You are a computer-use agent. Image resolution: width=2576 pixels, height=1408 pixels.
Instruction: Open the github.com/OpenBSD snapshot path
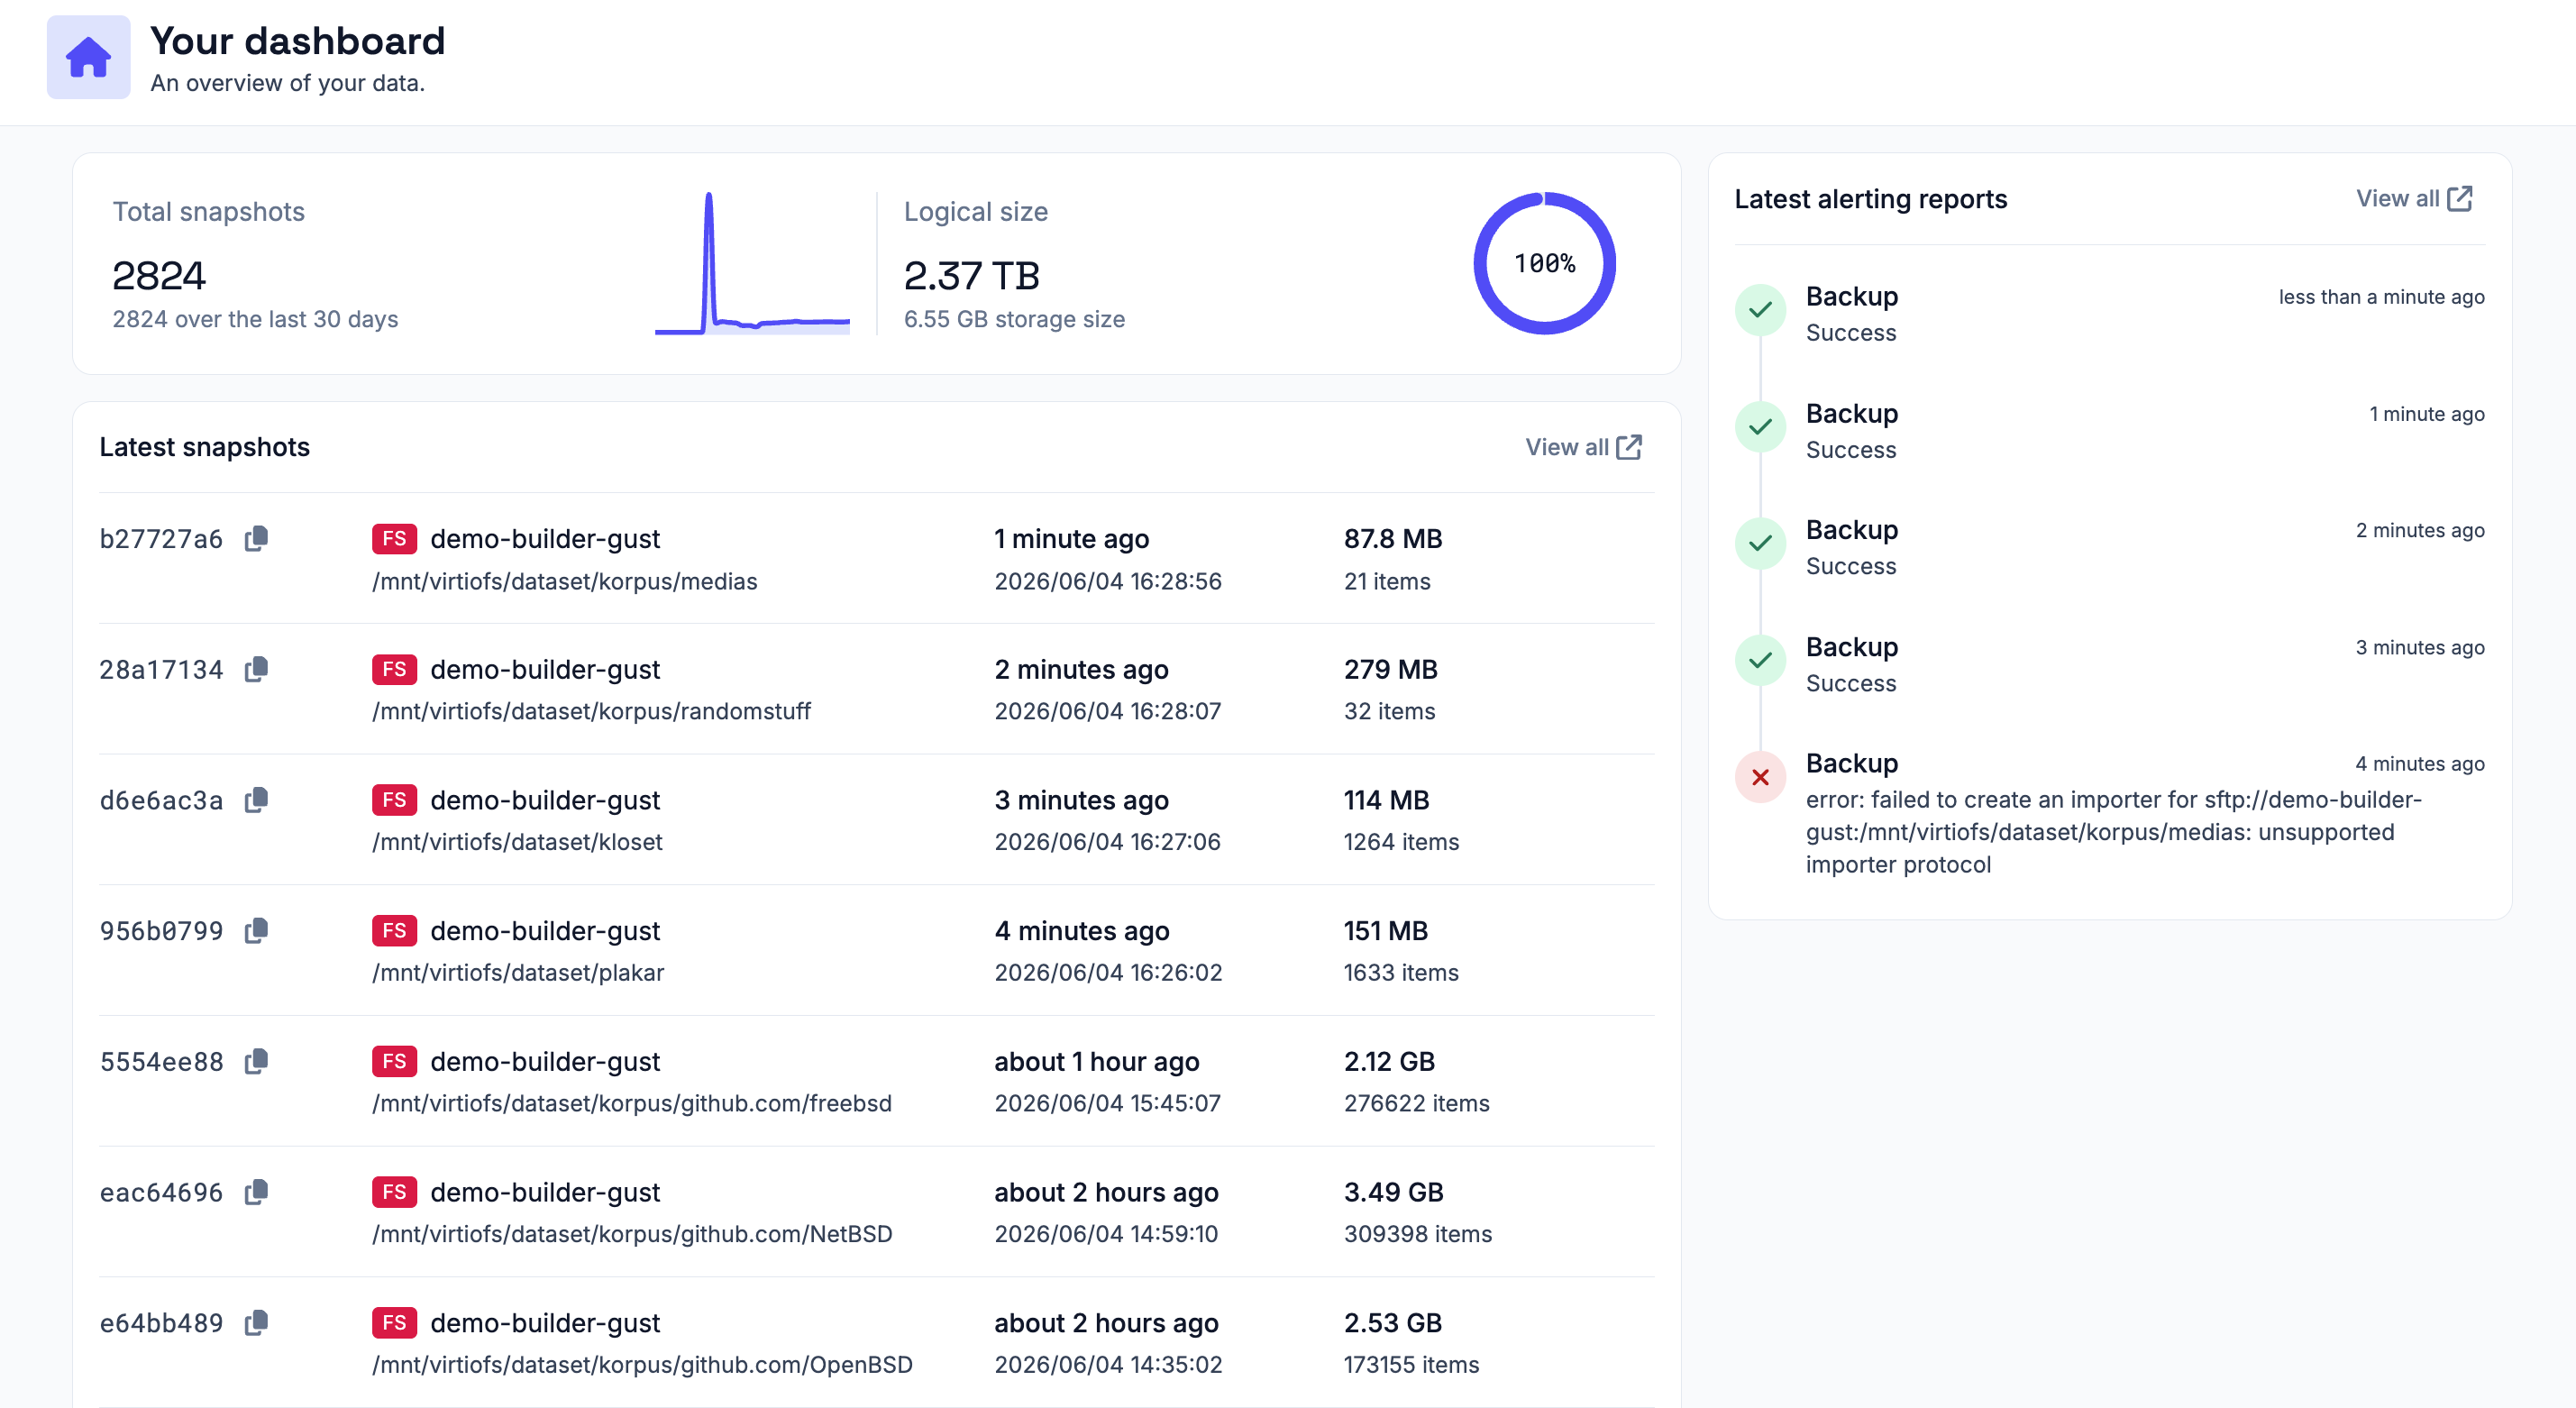click(642, 1364)
